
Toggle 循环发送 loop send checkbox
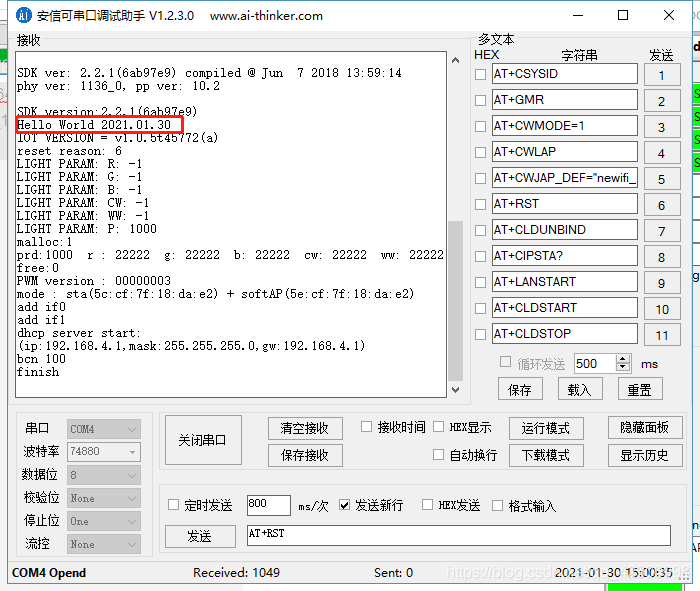(505, 362)
